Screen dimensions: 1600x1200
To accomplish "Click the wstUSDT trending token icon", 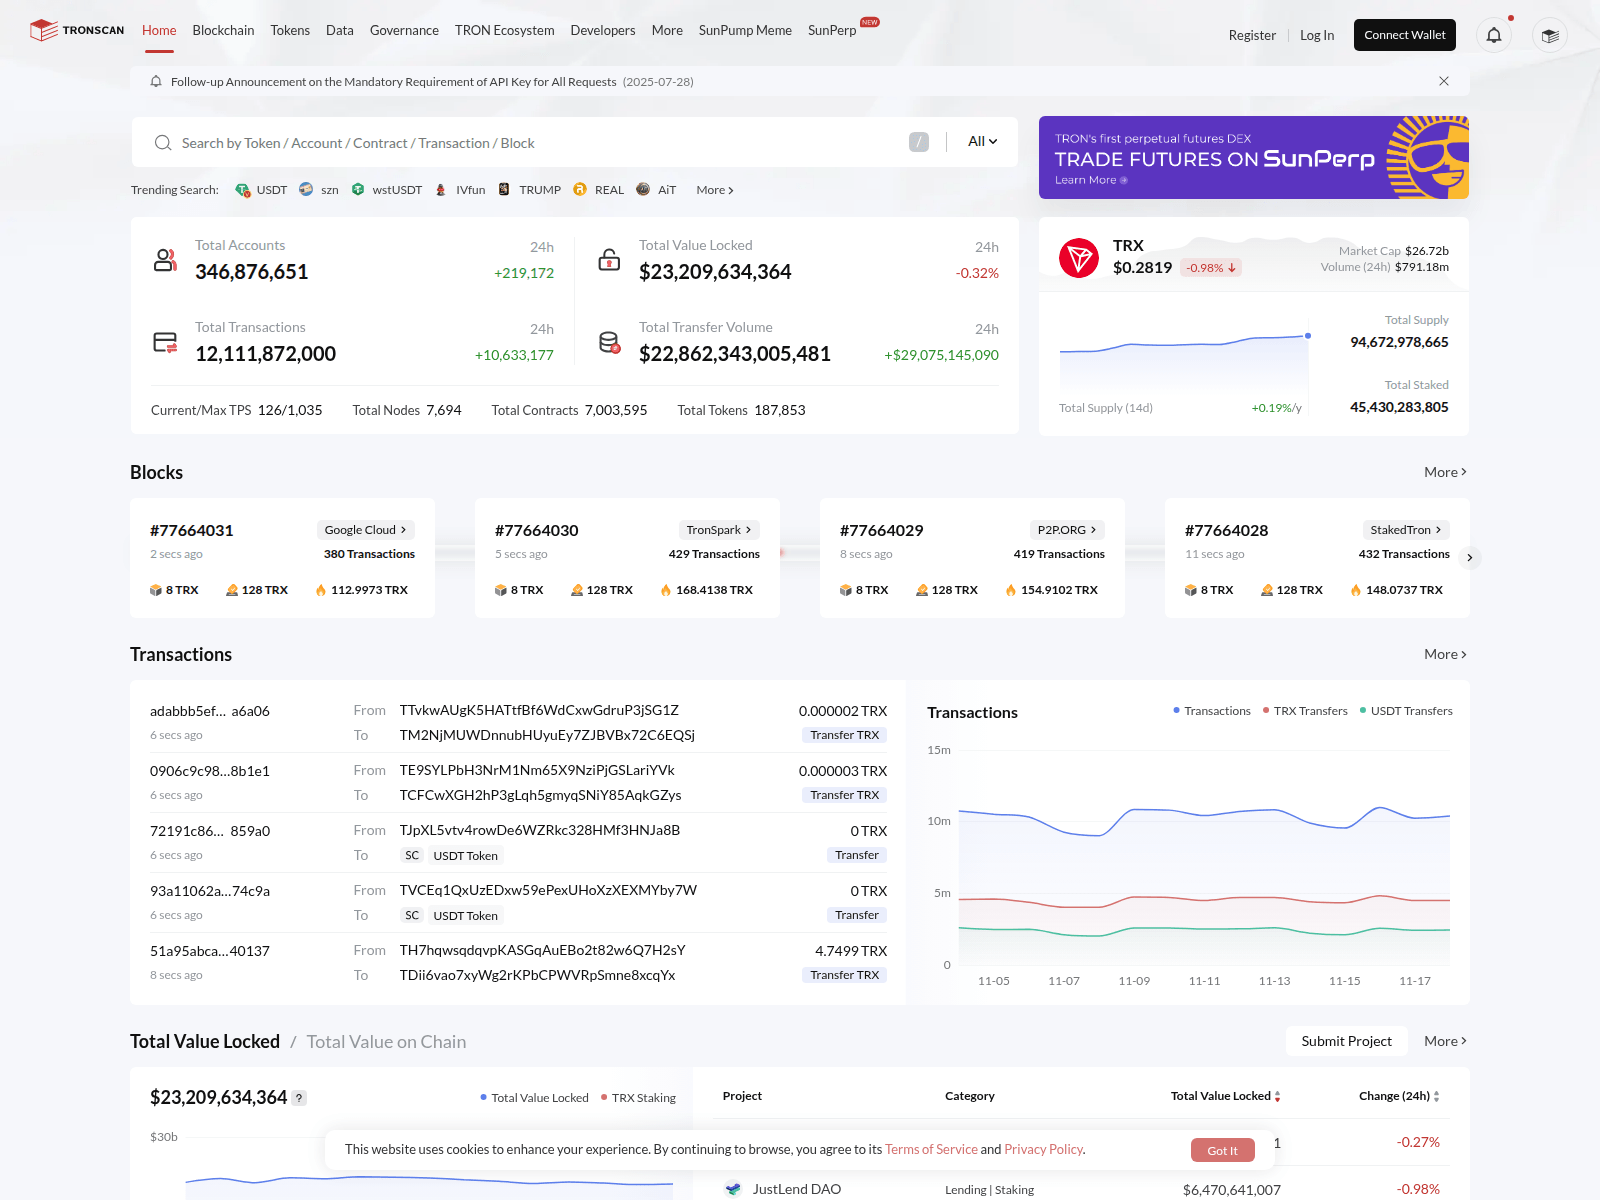I will 358,189.
